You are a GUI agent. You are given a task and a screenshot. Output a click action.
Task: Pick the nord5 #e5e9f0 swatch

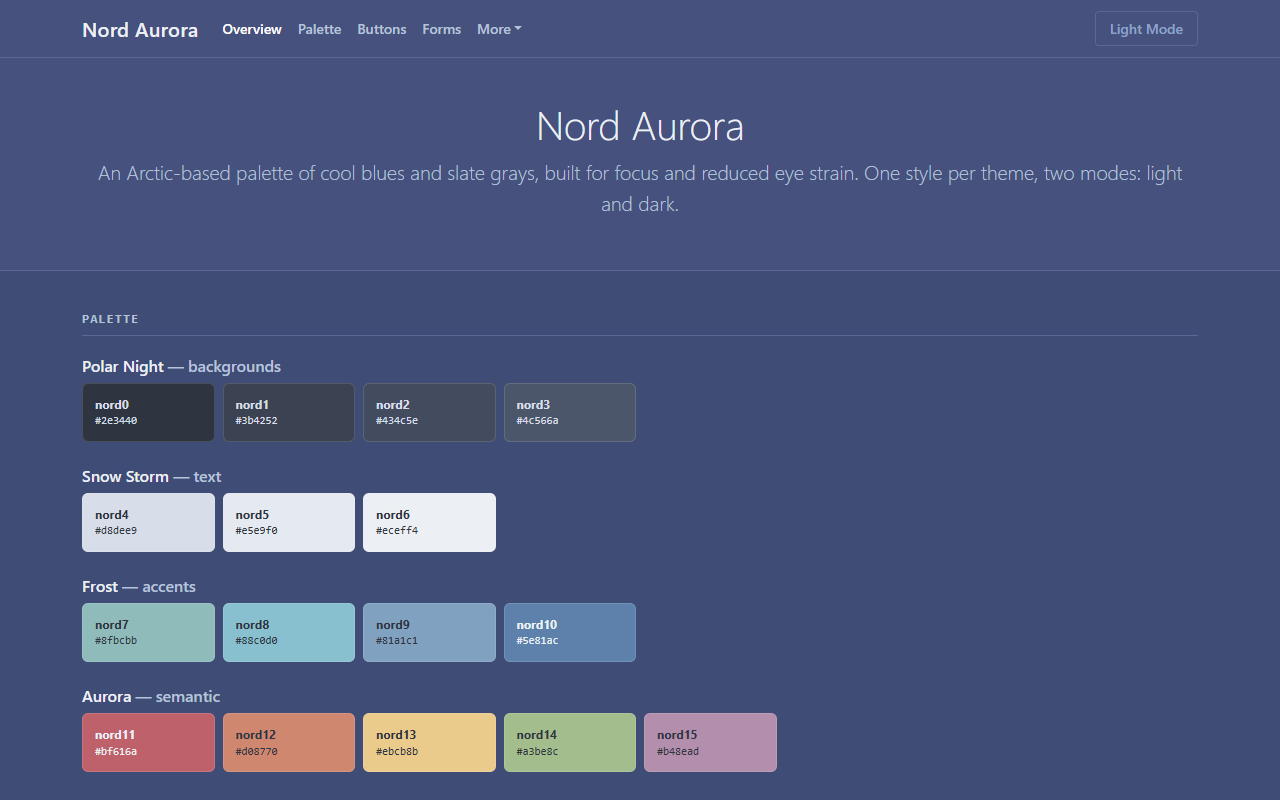point(289,522)
